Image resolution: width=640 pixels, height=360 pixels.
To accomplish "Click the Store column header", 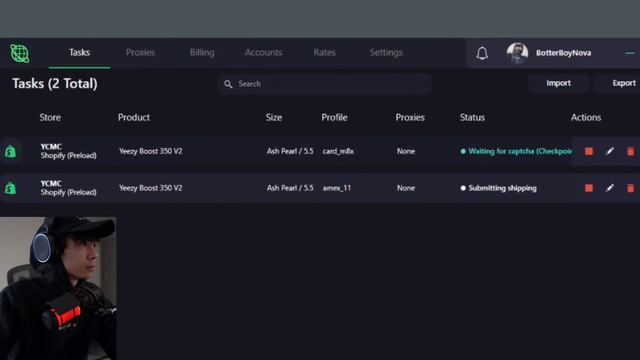I will point(50,118).
